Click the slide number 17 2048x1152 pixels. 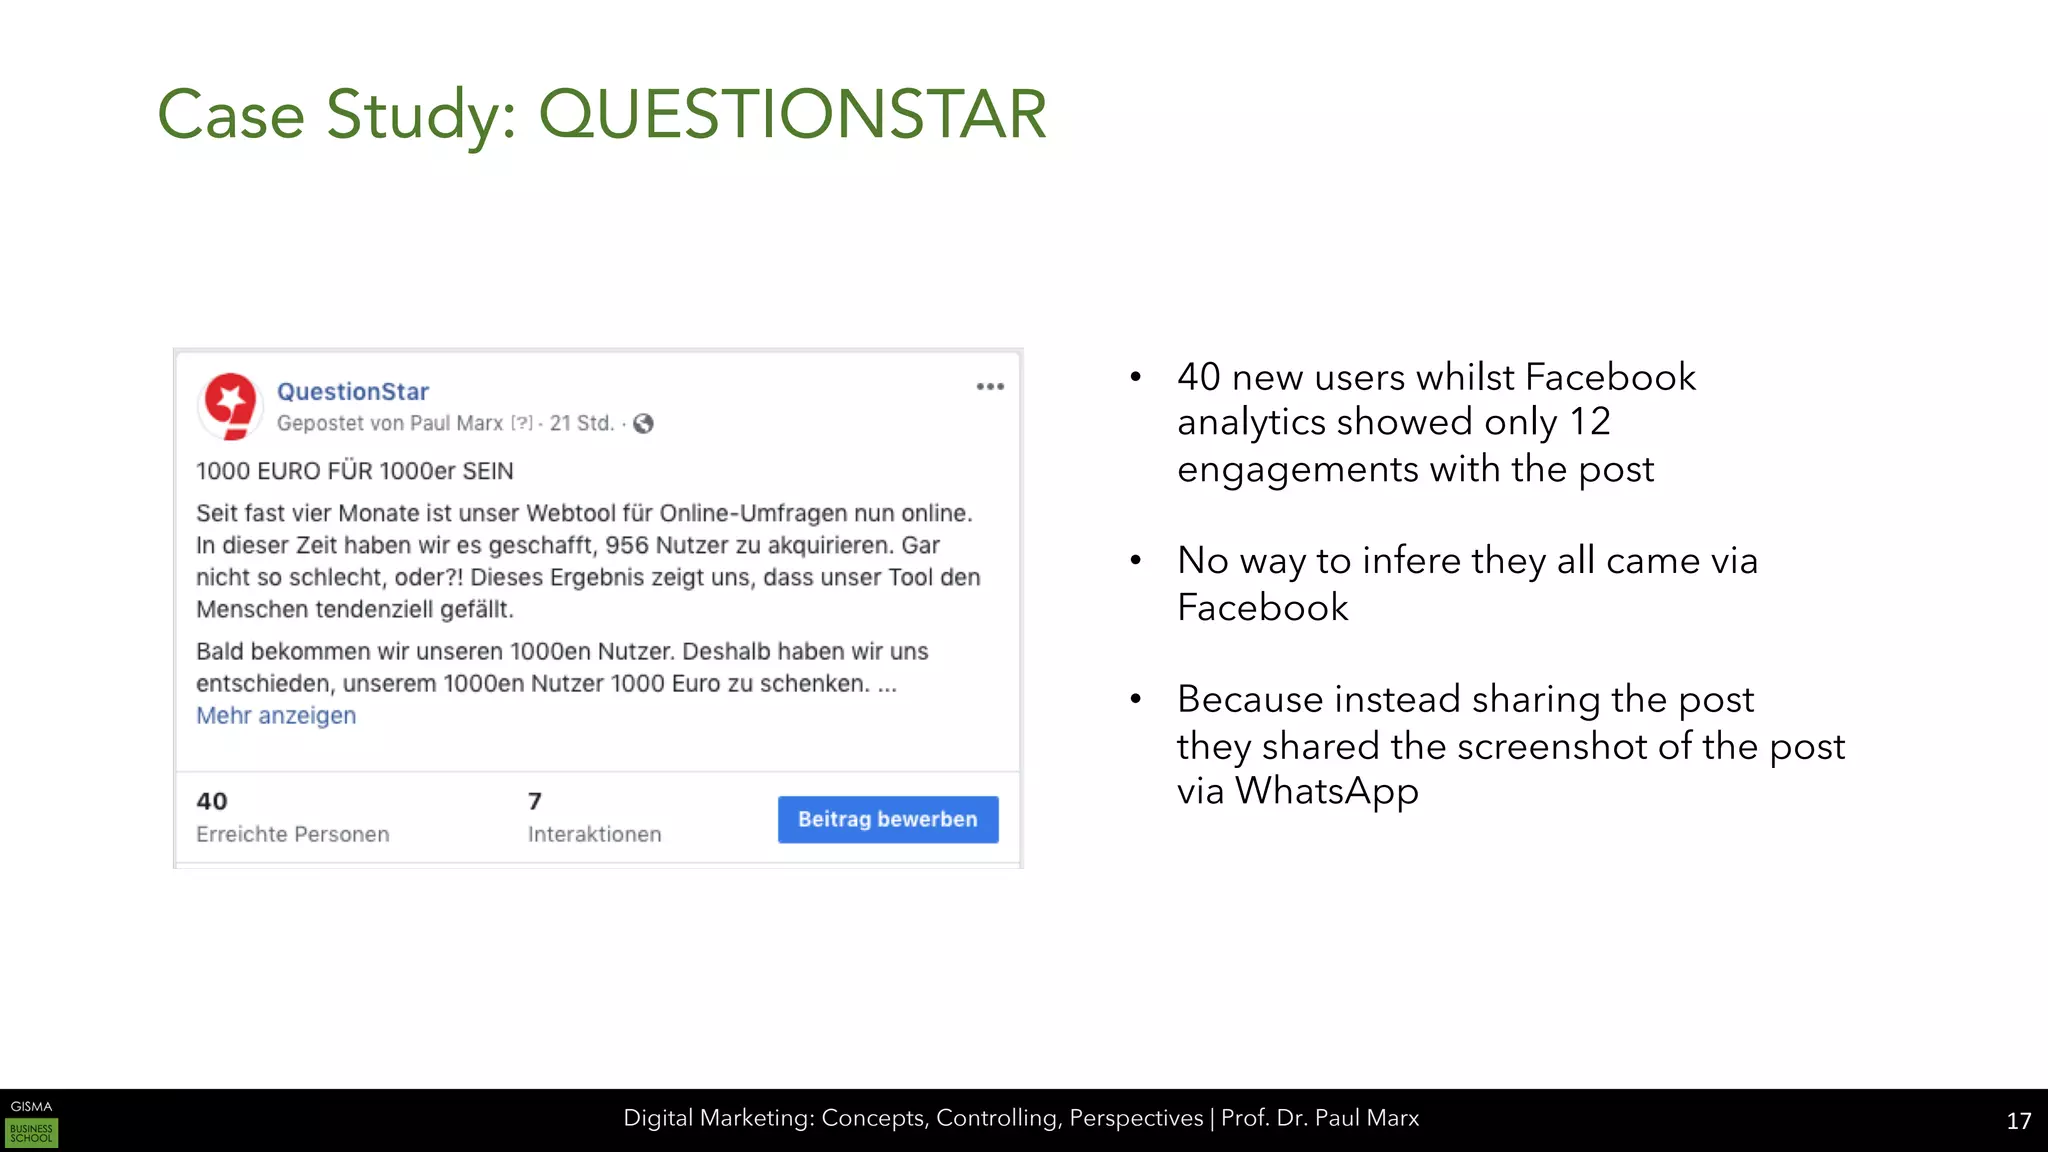click(2019, 1121)
